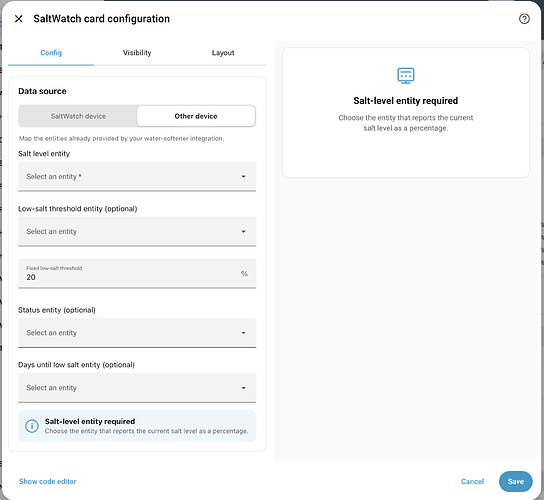Expand Low-salt threshold entity dropdown arrow
Viewport: 544px width, 500px height.
(x=244, y=231)
